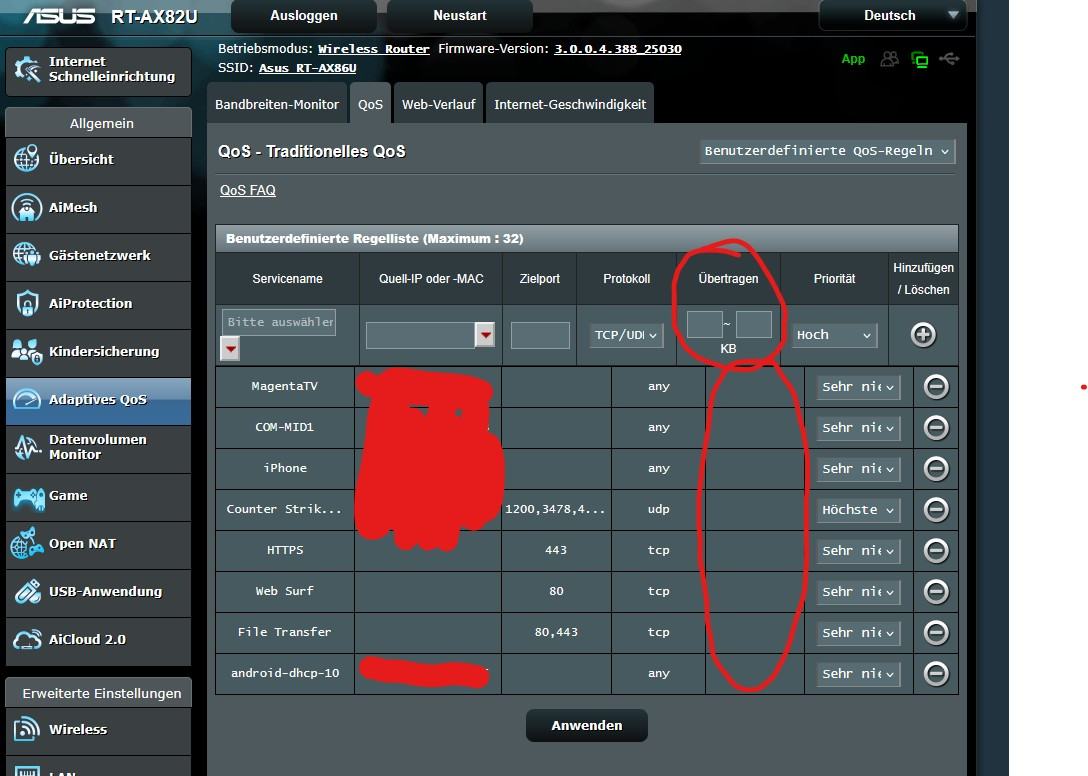Open Wireless Router operation mode link
Image resolution: width=1088 pixels, height=776 pixels.
tap(374, 49)
